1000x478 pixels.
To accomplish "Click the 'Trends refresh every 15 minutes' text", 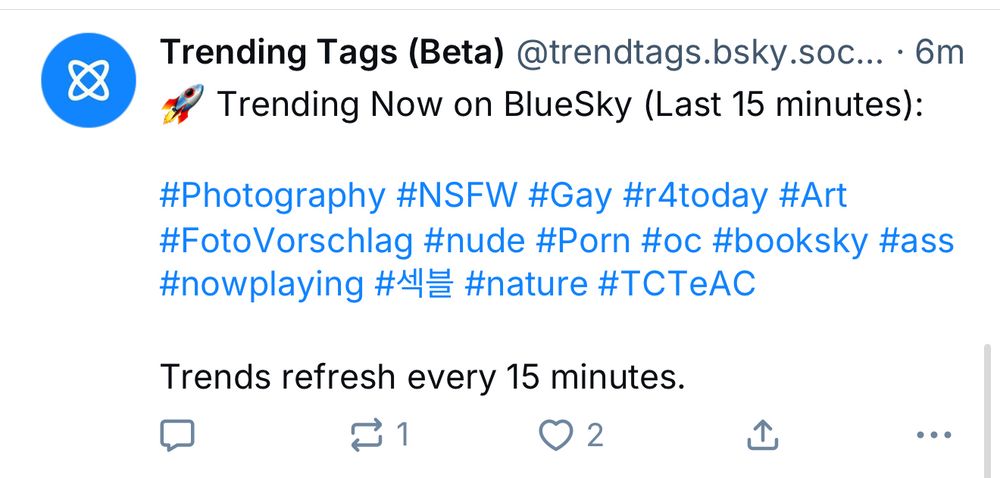I will [422, 377].
